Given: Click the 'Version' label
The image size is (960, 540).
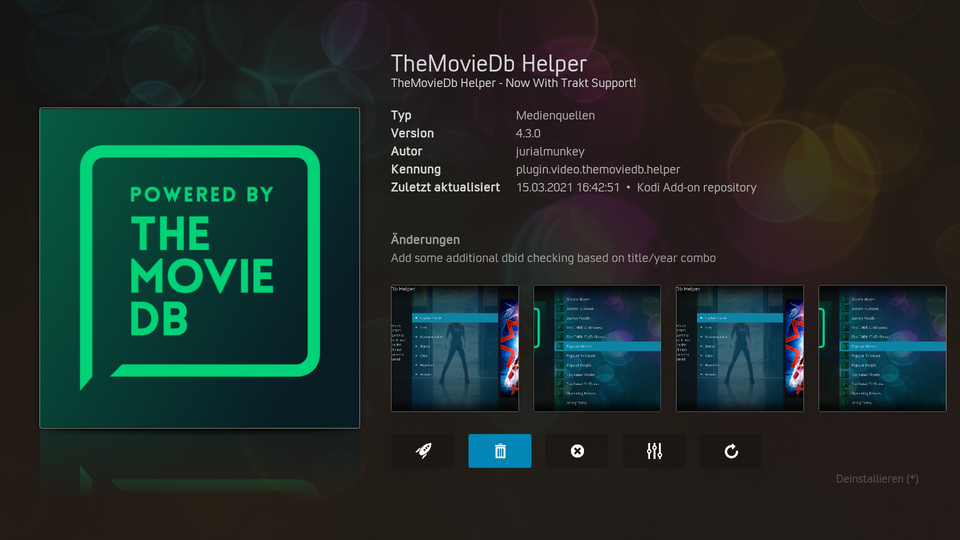Looking at the screenshot, I should point(412,133).
